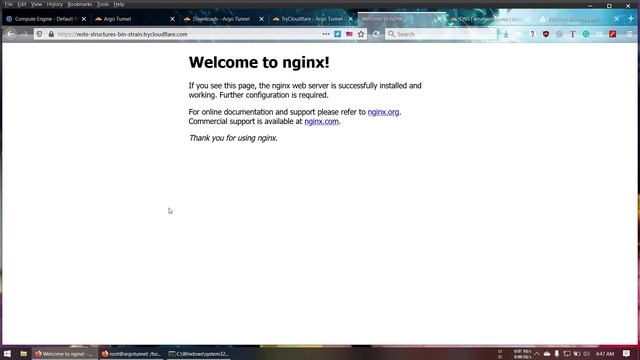Viewport: 640px width, 360px height.
Task: Follow the nginx.org link
Action: 383,112
